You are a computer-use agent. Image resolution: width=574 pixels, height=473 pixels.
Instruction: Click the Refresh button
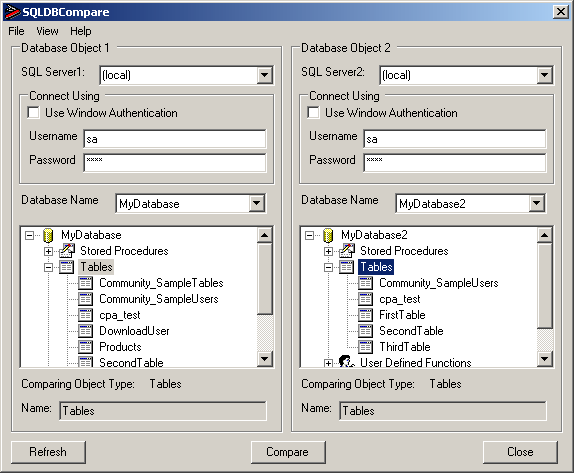tap(48, 452)
